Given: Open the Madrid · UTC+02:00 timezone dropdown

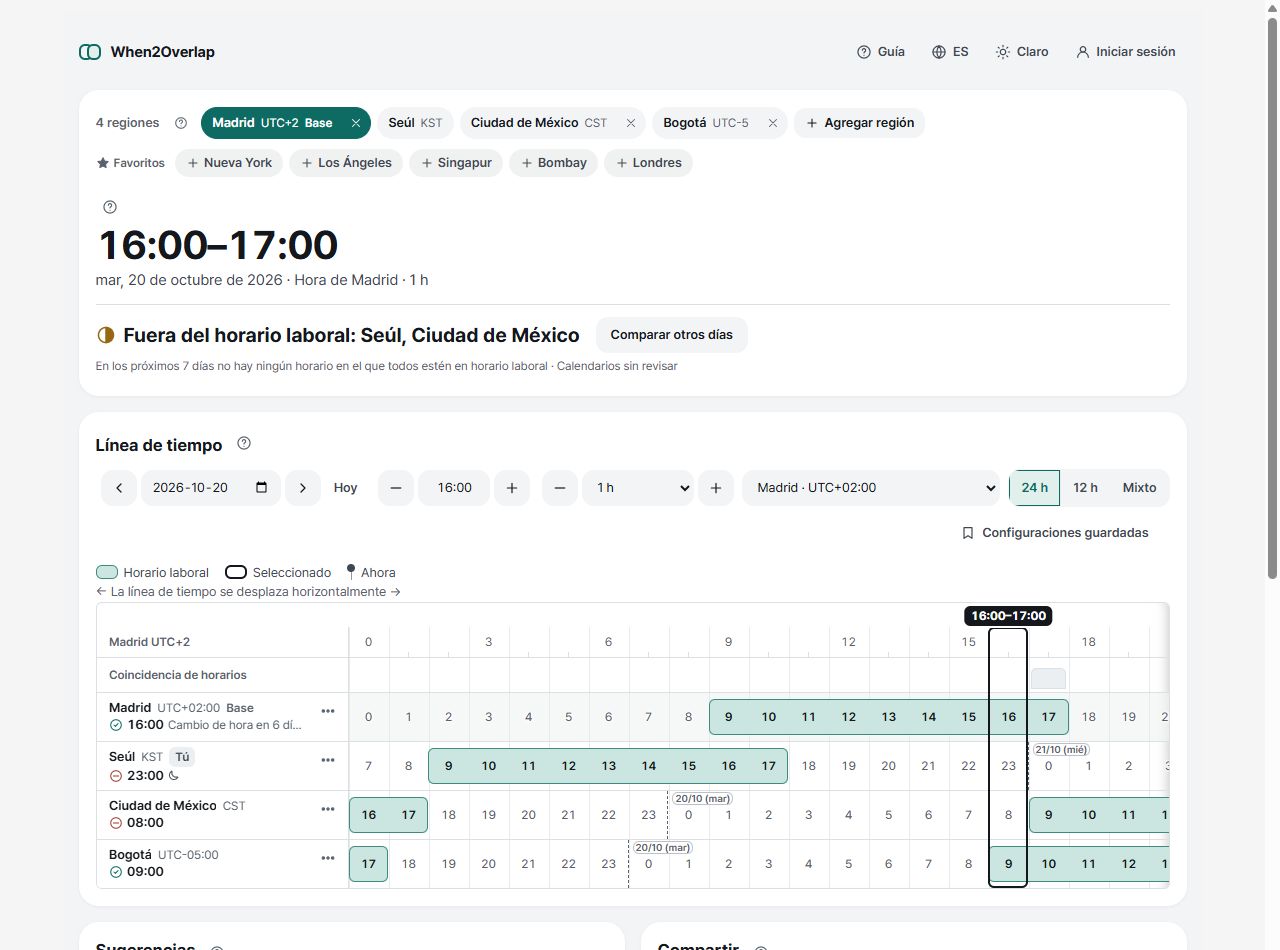Looking at the screenshot, I should coord(871,488).
